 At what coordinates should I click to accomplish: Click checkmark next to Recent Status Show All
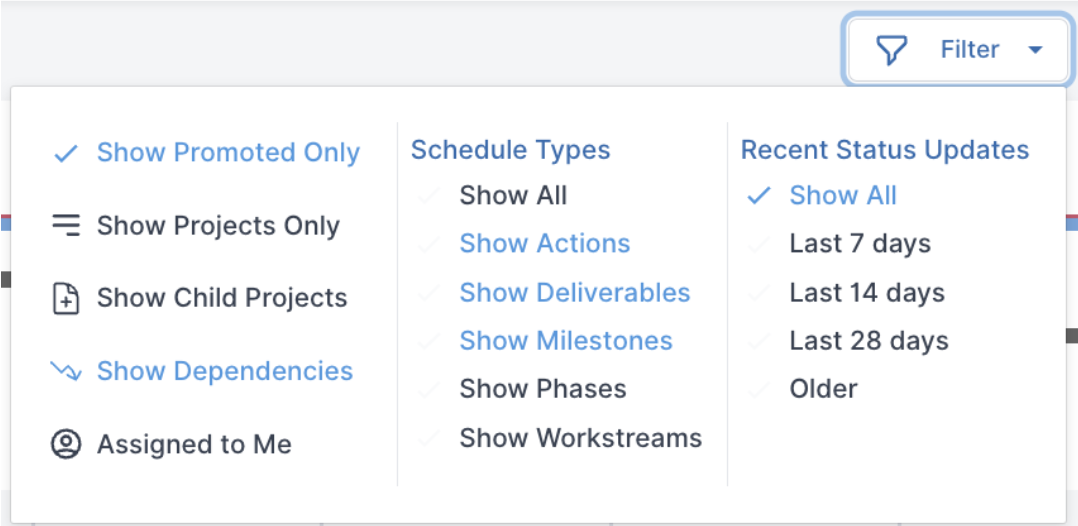[x=758, y=196]
